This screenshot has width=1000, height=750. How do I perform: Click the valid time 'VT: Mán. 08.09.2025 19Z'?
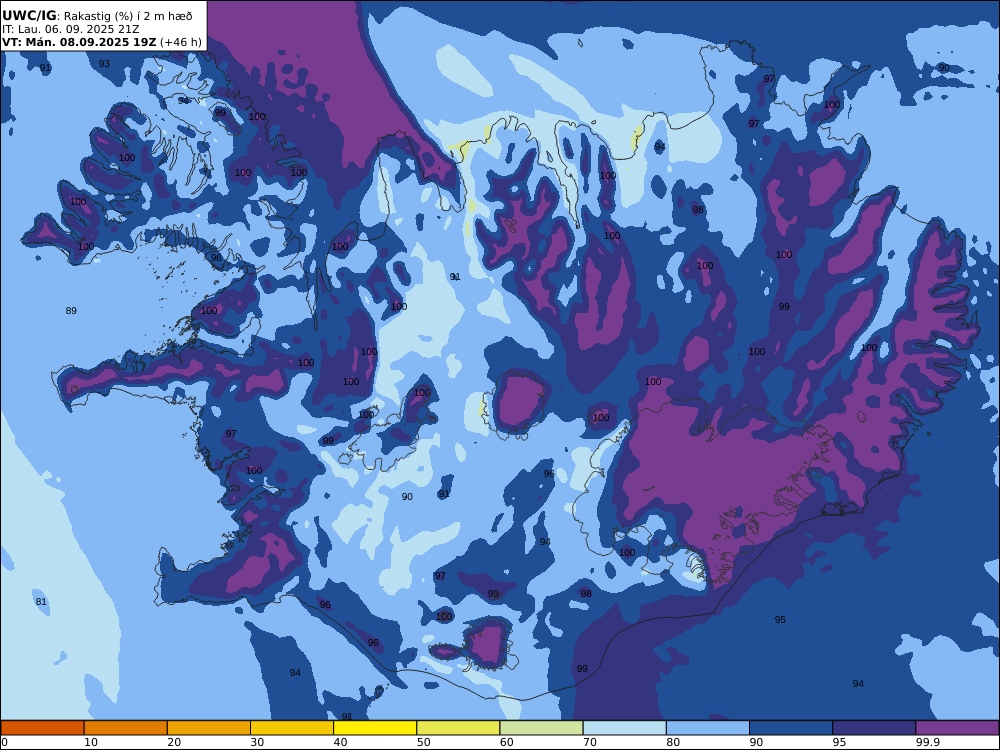tap(79, 42)
